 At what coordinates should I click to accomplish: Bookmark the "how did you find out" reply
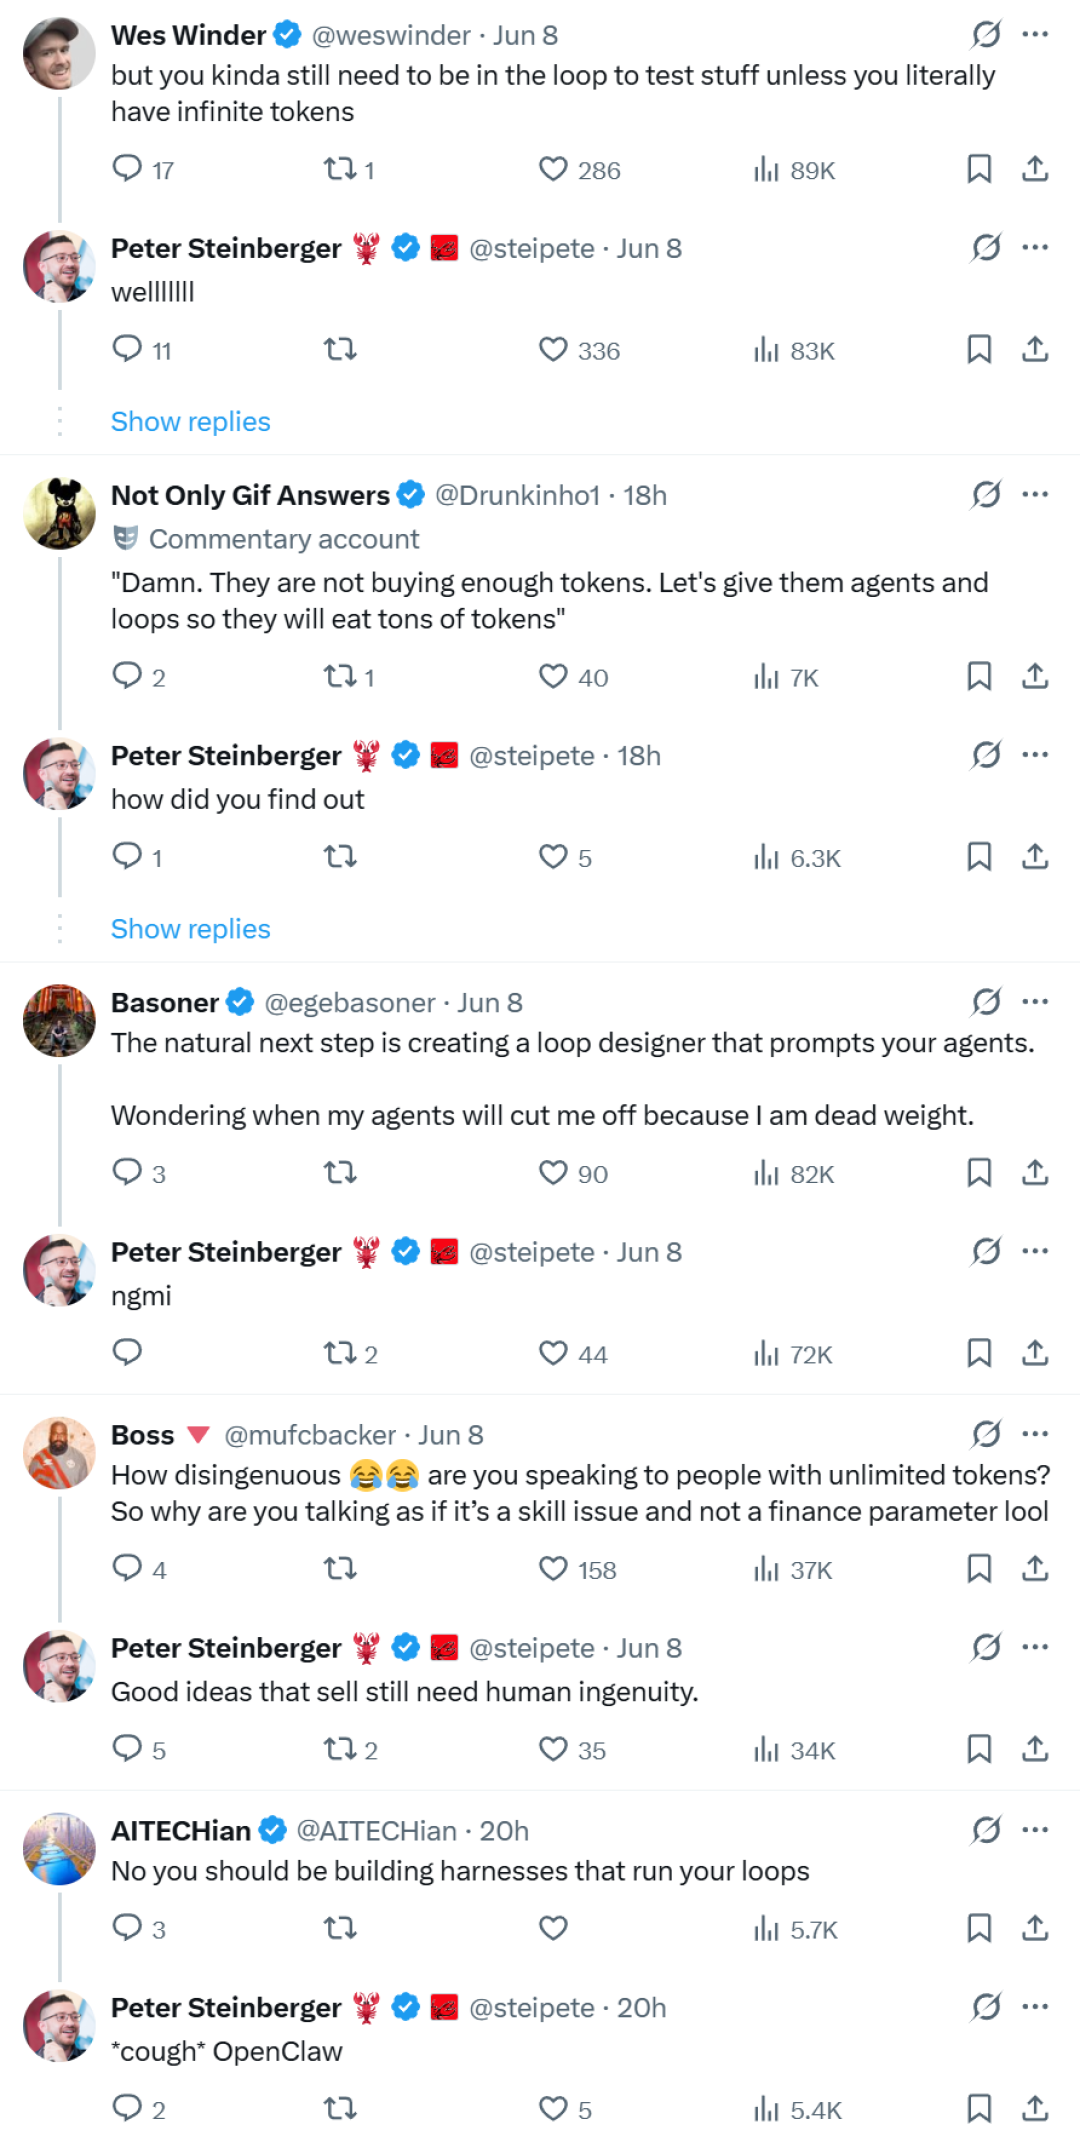(x=979, y=857)
